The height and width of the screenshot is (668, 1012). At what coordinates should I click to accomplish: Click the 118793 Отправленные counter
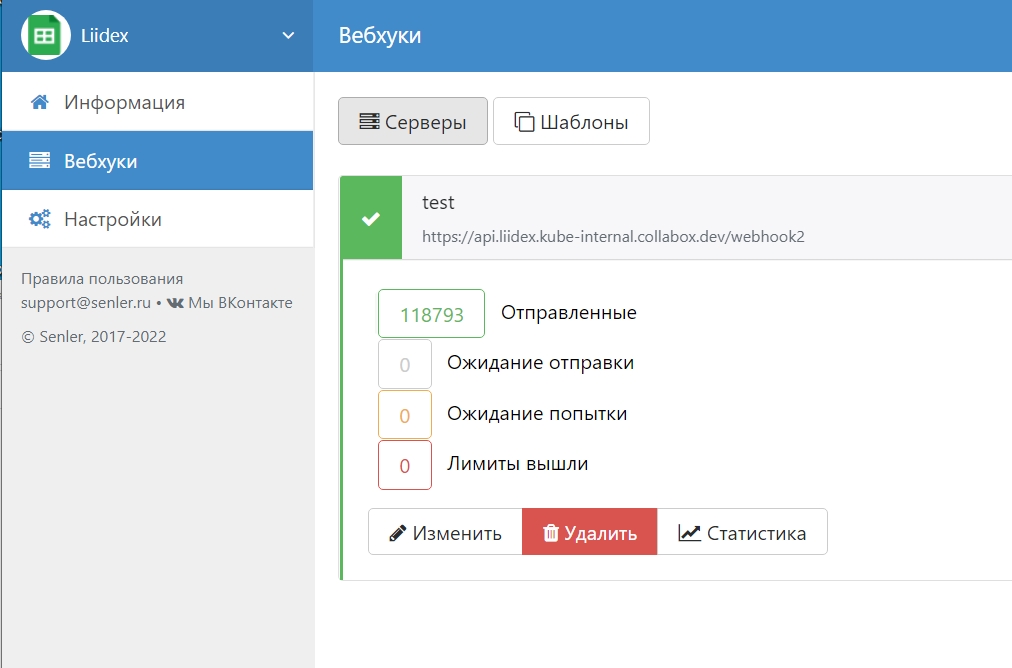point(431,314)
